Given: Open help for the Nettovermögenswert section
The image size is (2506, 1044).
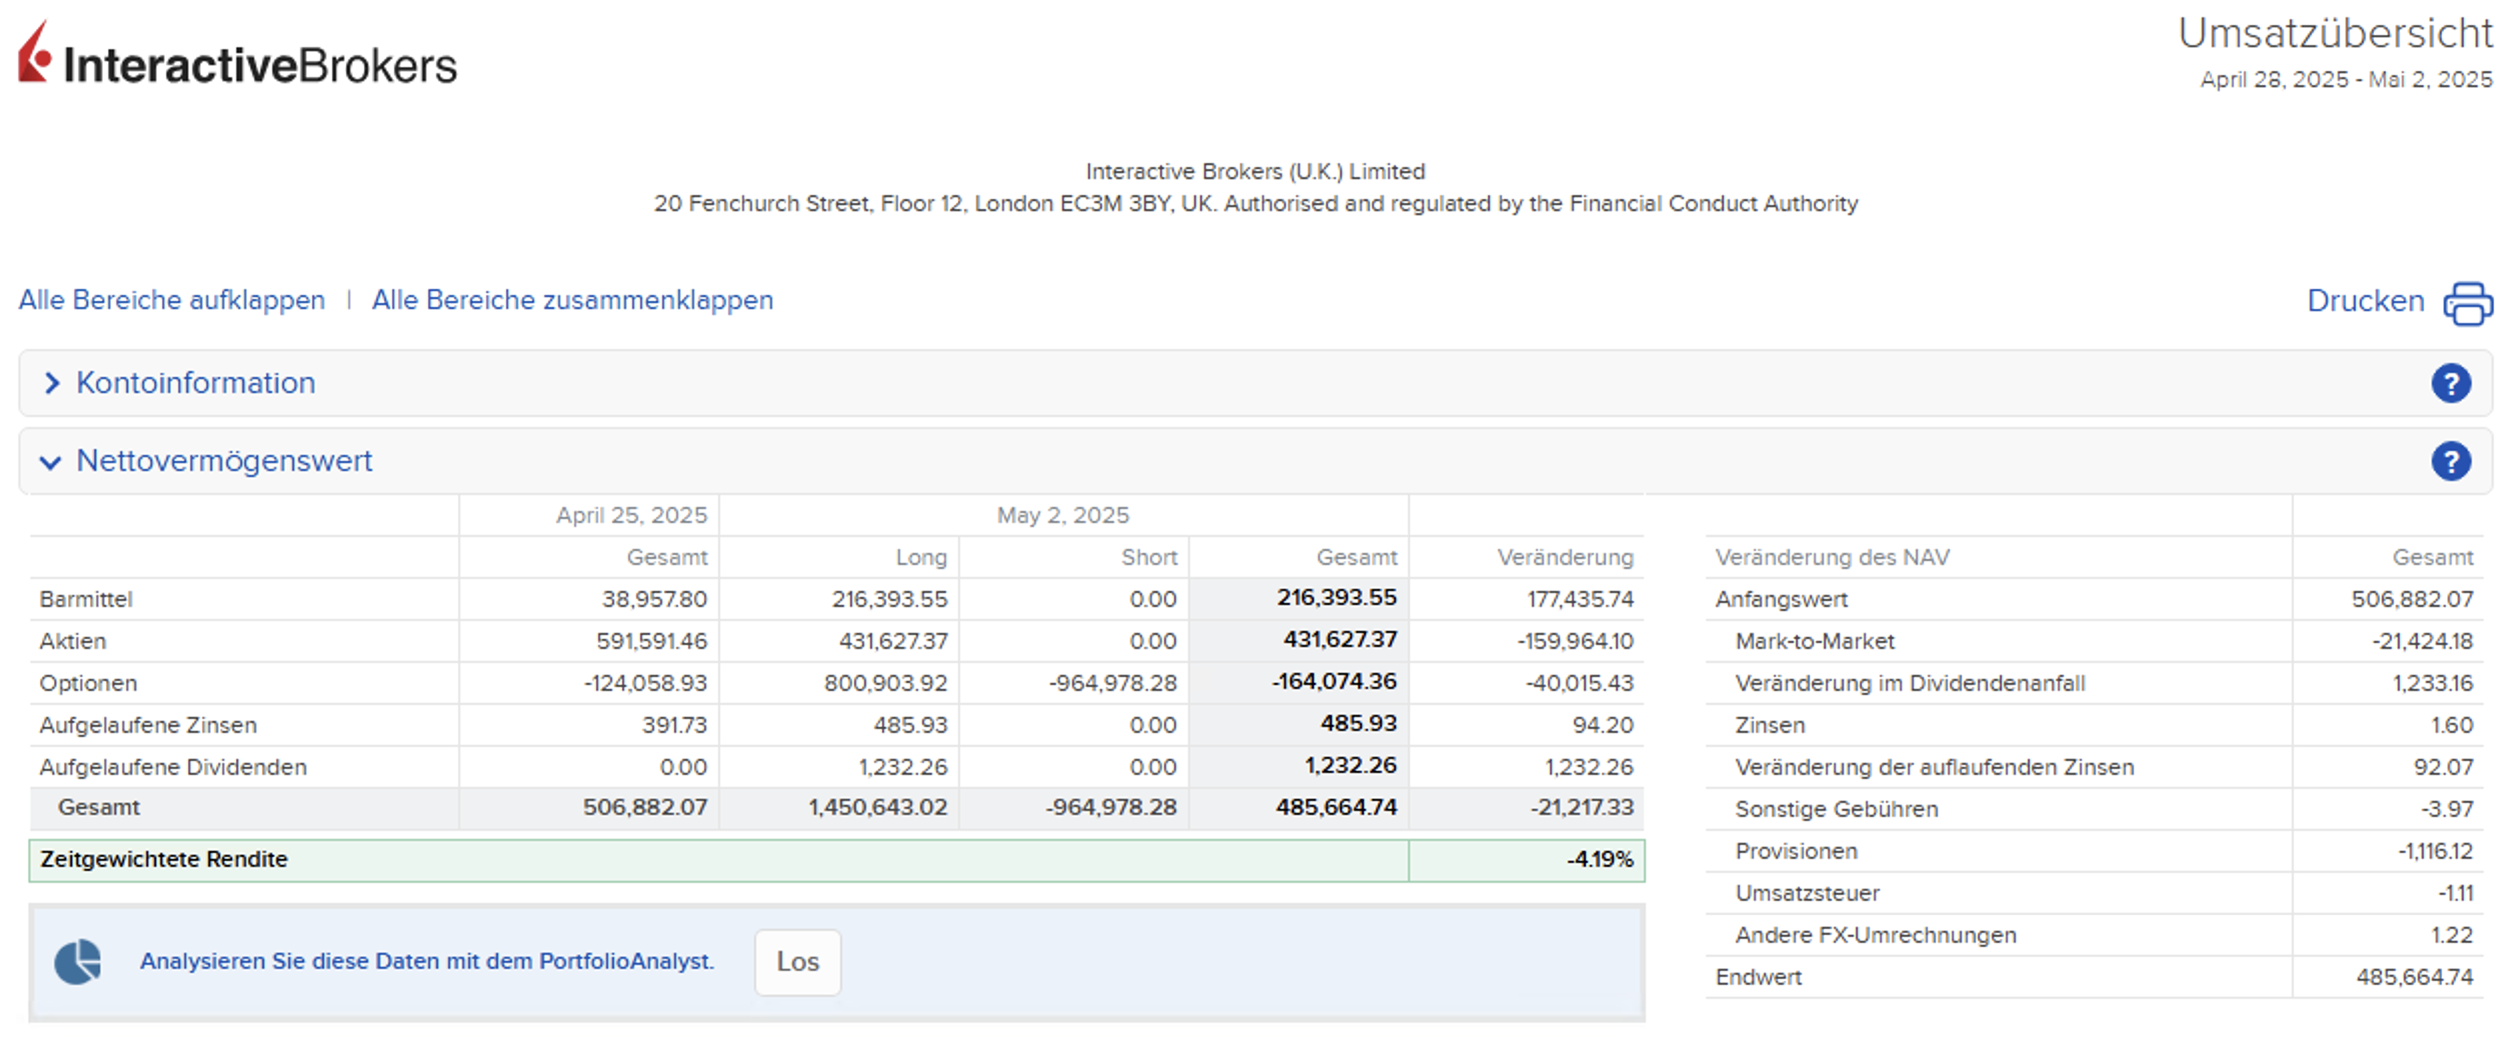Looking at the screenshot, I should (2450, 462).
